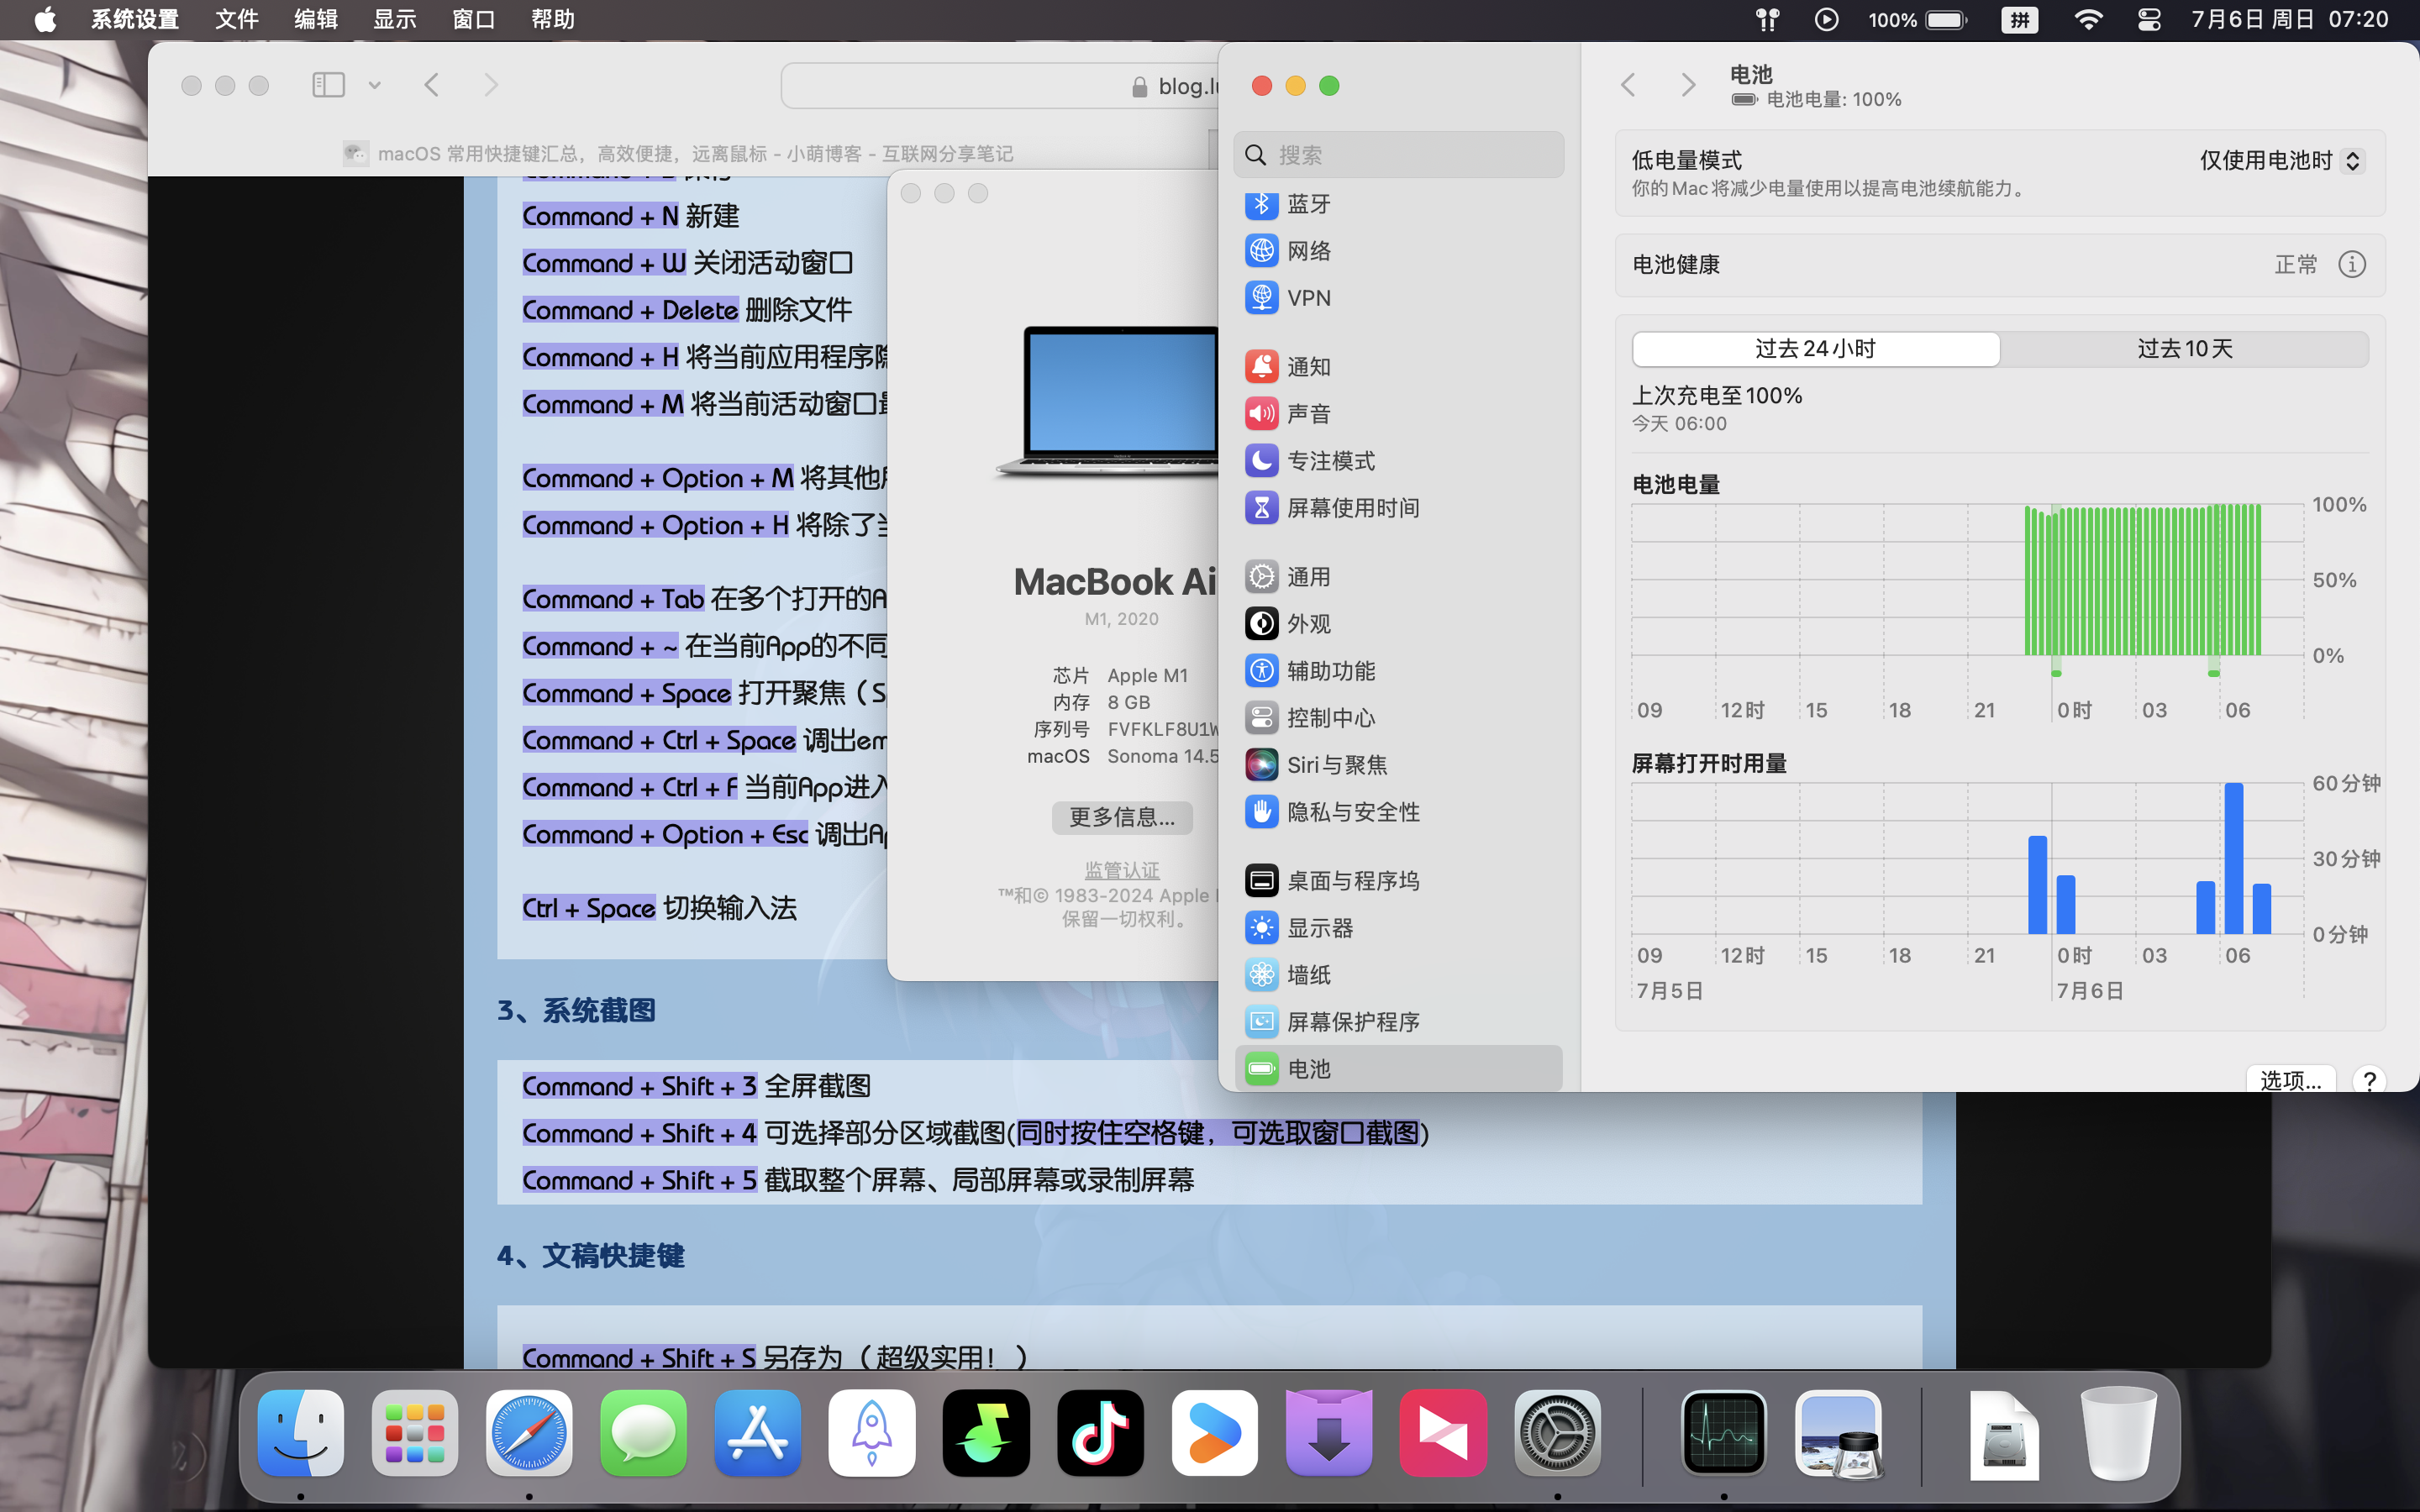The width and height of the screenshot is (2420, 1512).
Task: Go forward in Safari toolbar
Action: 491,85
